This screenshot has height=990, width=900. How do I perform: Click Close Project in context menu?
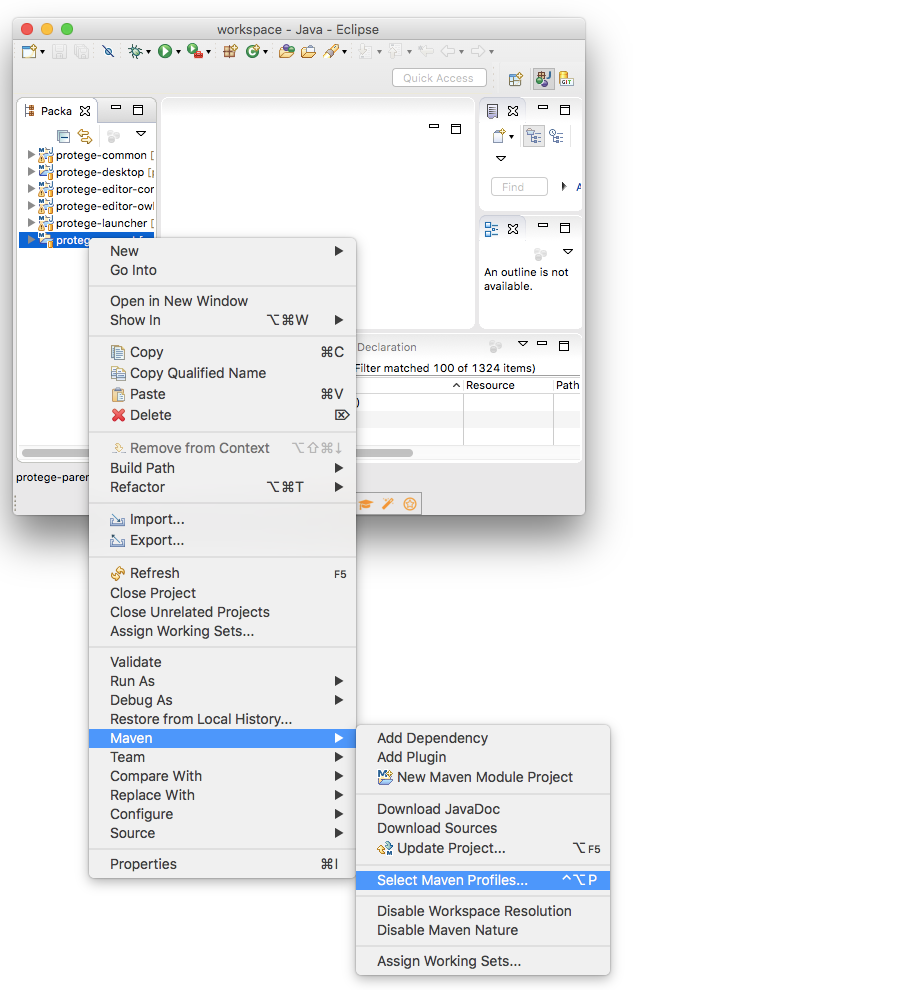[222, 593]
